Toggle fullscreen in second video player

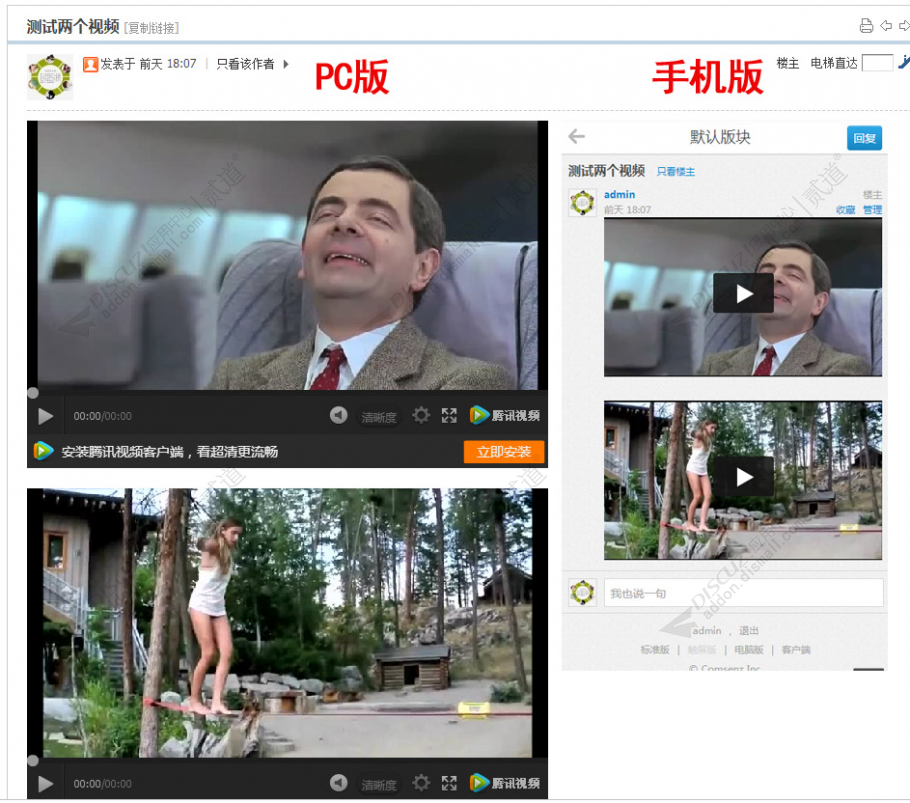tap(449, 783)
